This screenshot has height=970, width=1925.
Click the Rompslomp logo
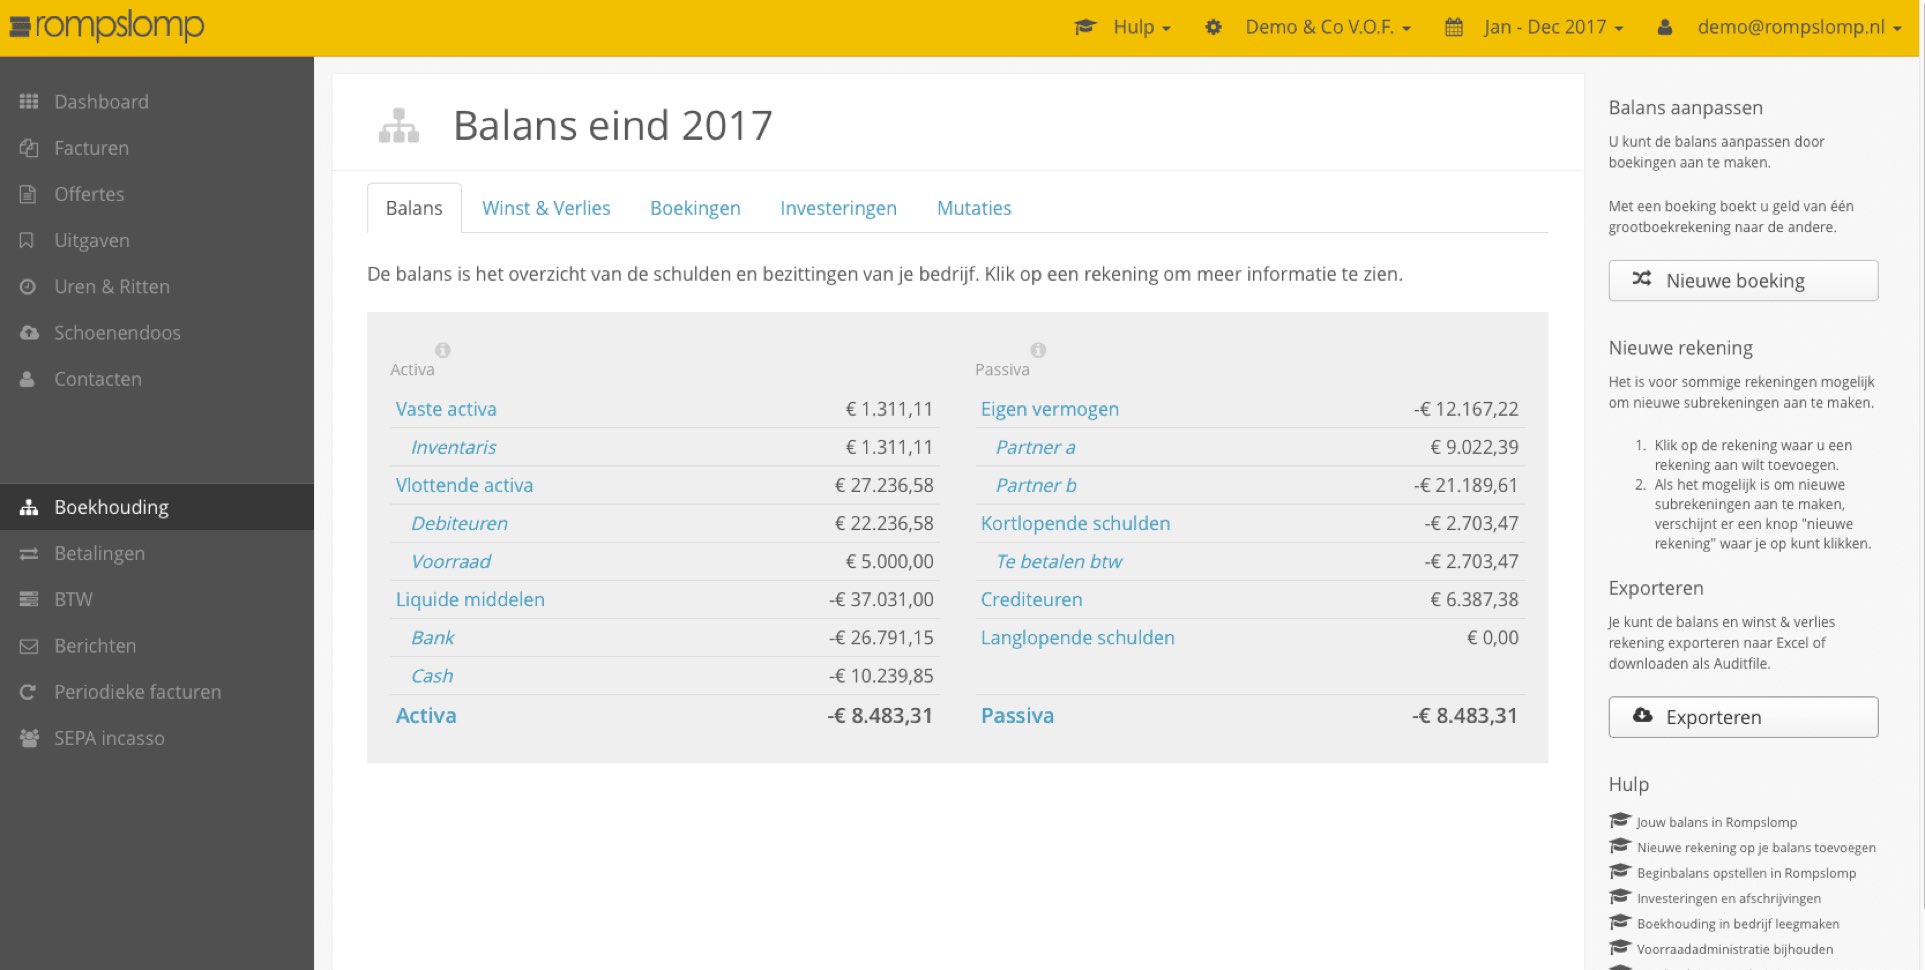point(107,26)
